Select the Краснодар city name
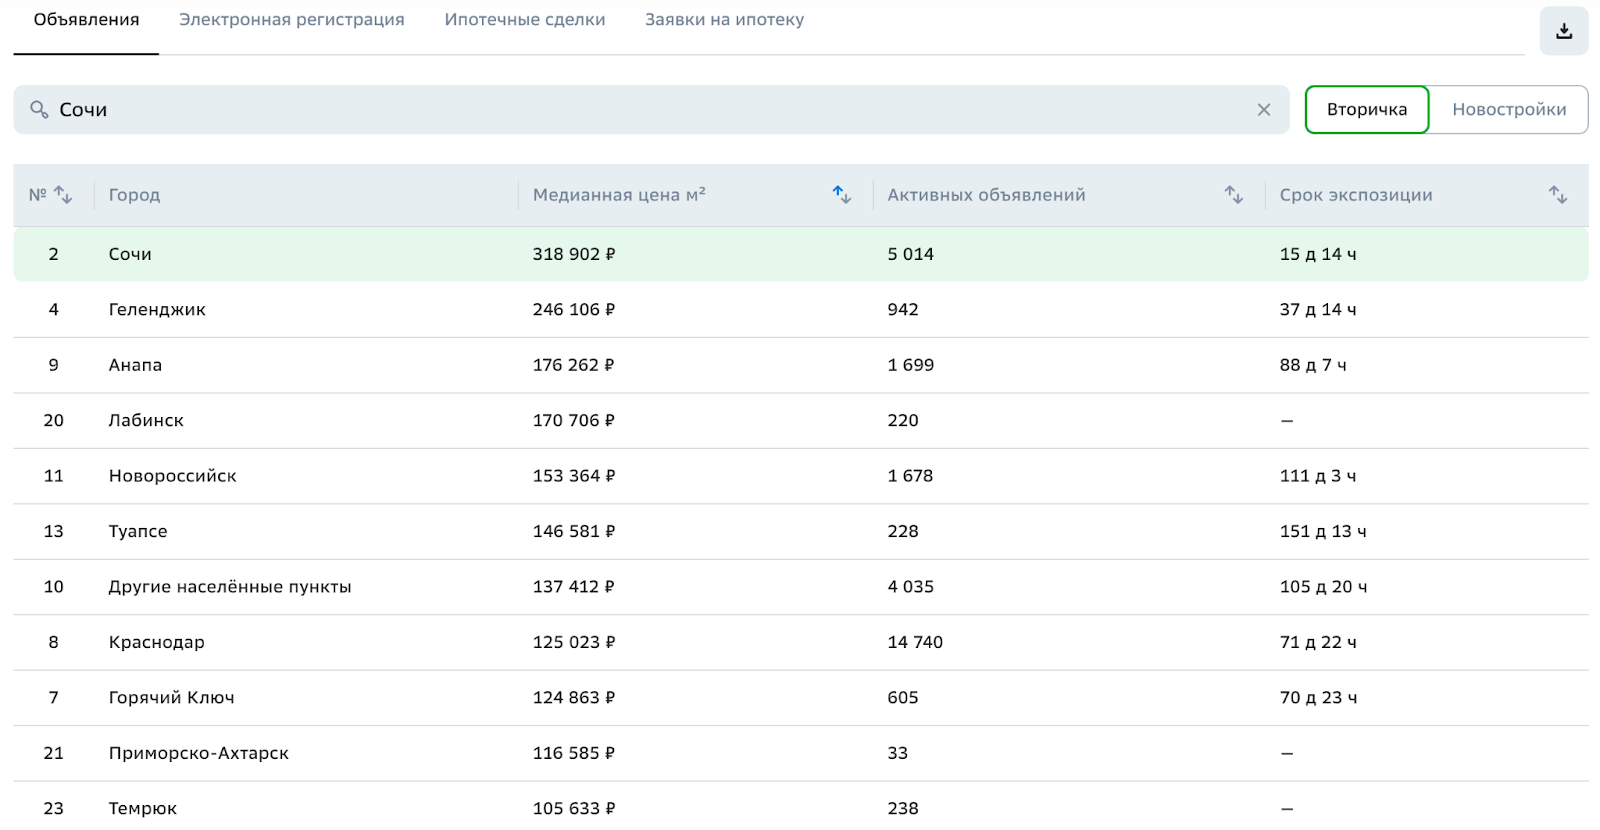 point(157,642)
